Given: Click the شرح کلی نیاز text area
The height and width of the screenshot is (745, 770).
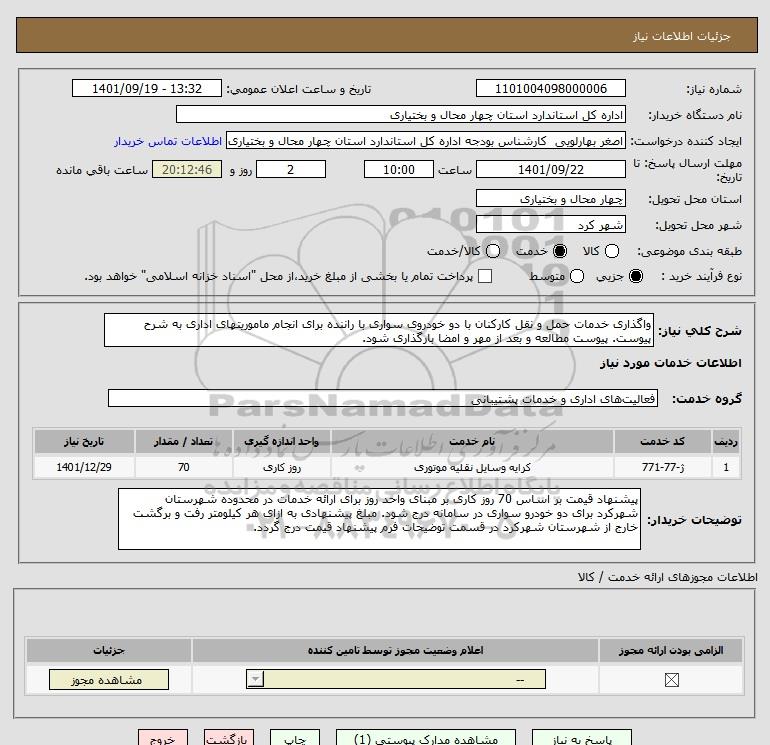Looking at the screenshot, I should [x=379, y=330].
